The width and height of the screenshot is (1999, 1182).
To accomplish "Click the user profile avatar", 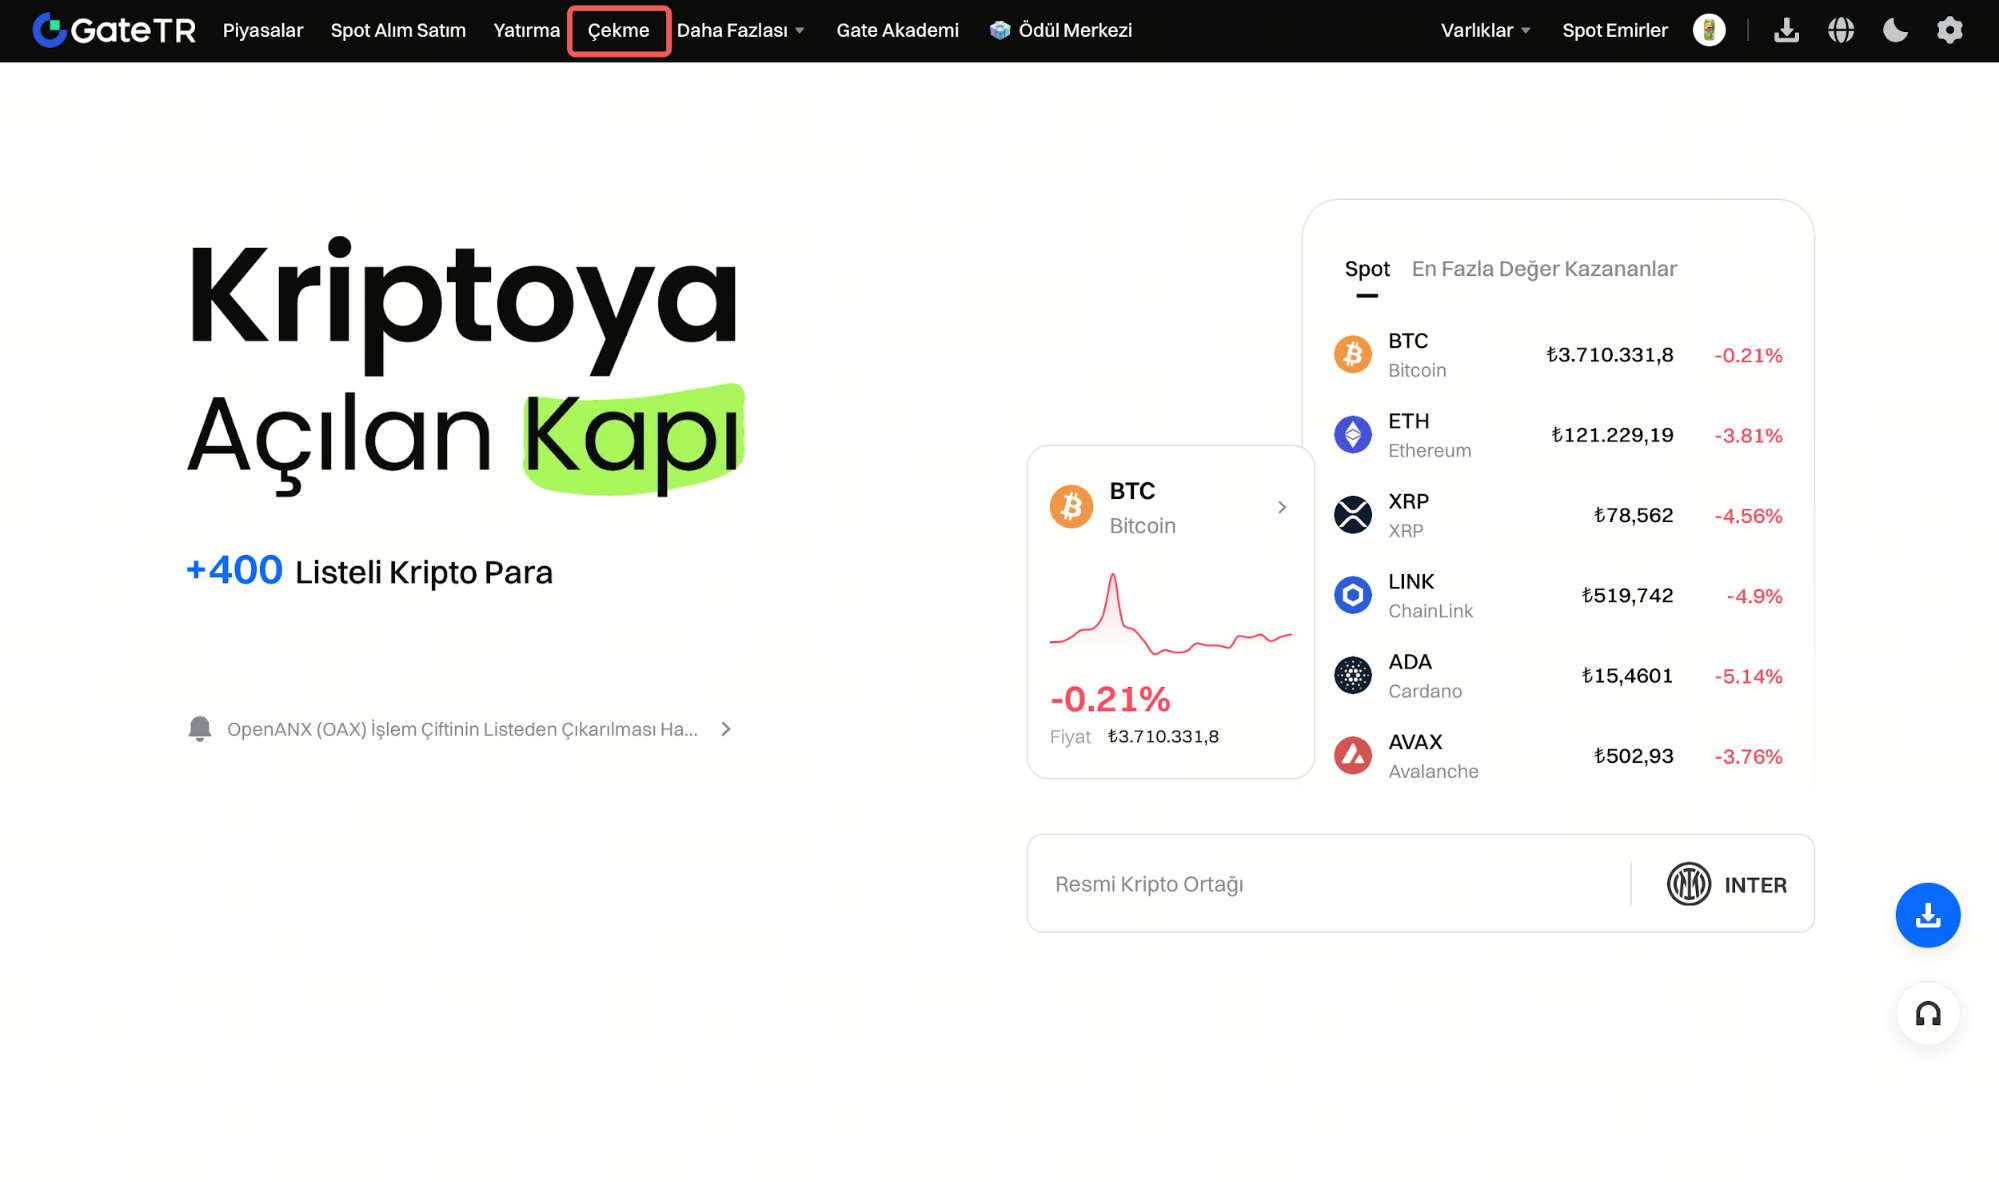I will pos(1709,30).
